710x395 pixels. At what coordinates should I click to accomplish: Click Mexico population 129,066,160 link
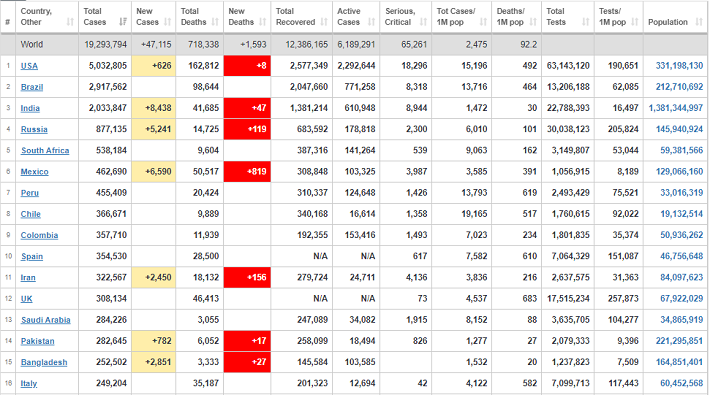[679, 172]
